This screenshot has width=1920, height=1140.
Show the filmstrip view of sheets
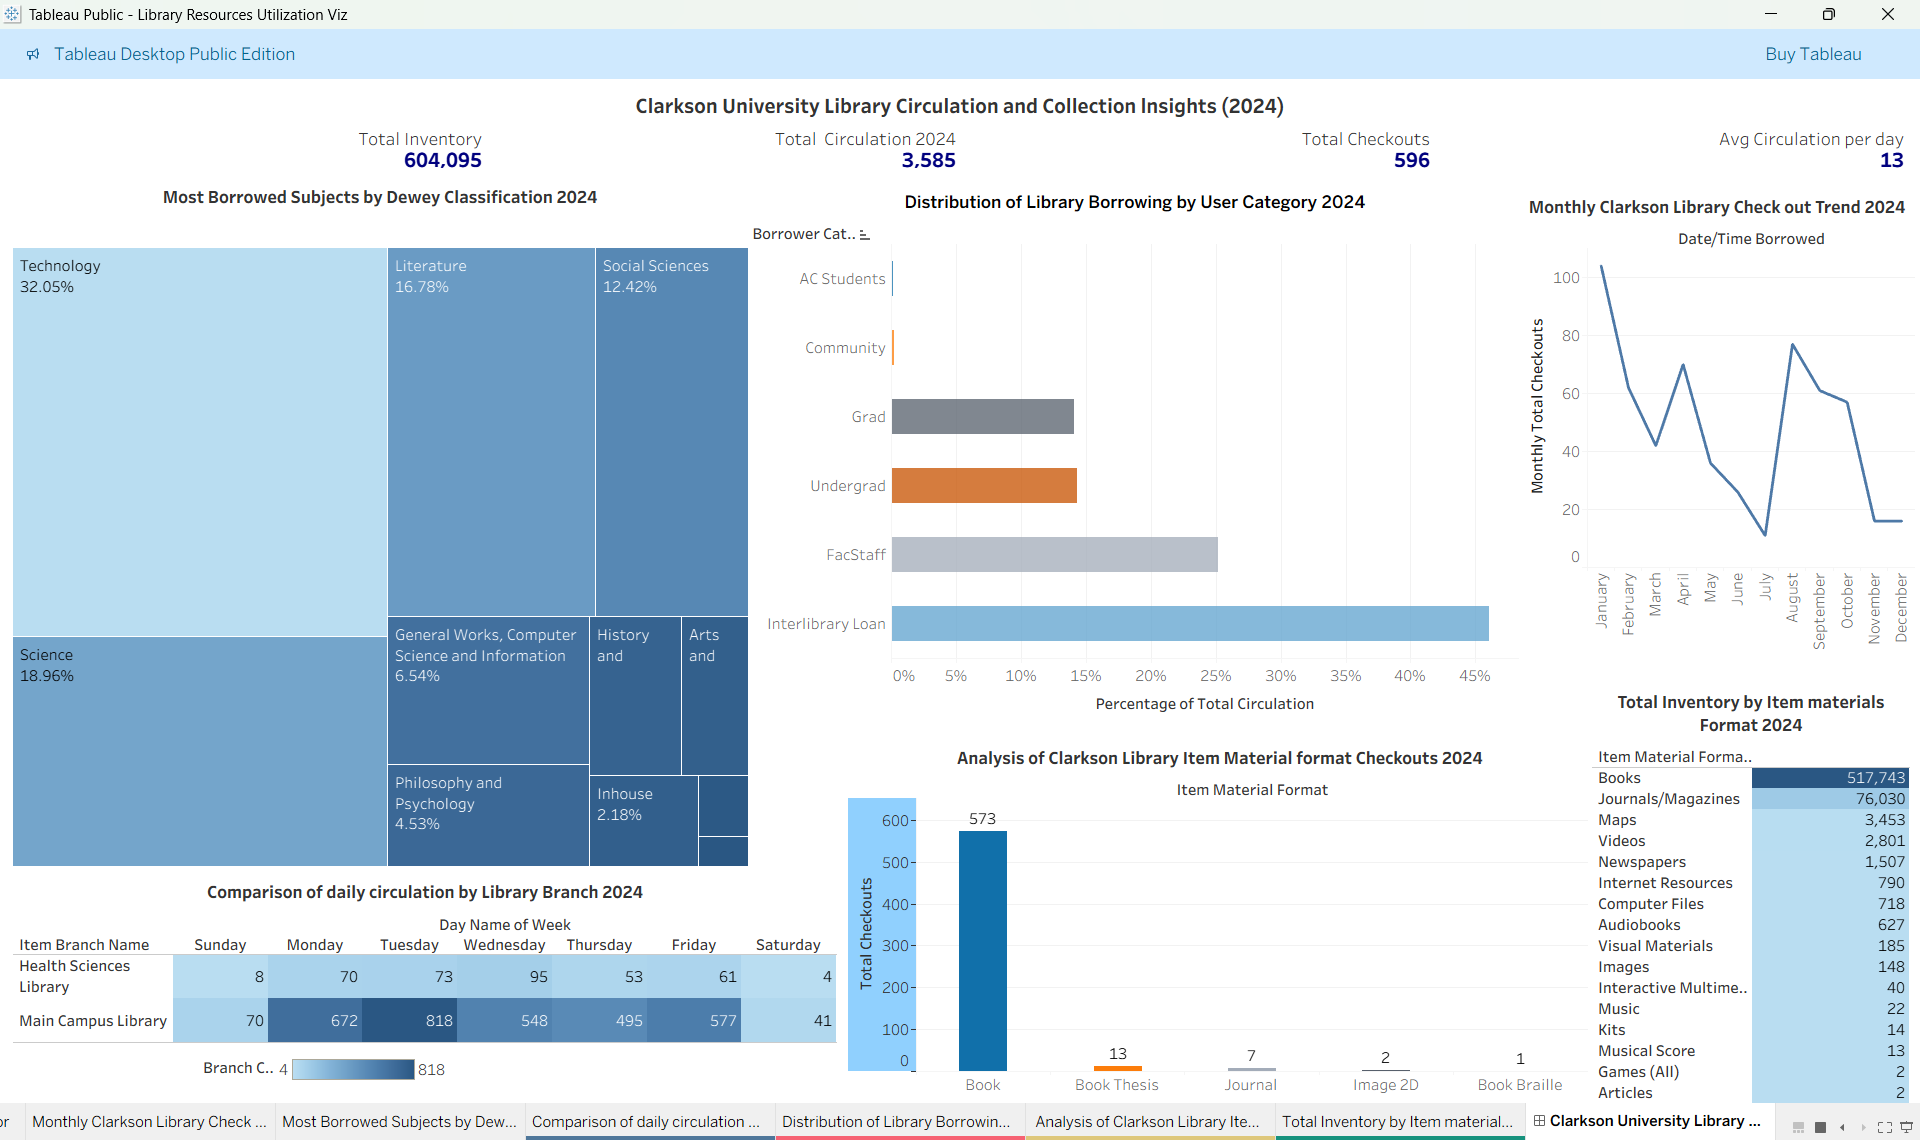tap(1798, 1127)
